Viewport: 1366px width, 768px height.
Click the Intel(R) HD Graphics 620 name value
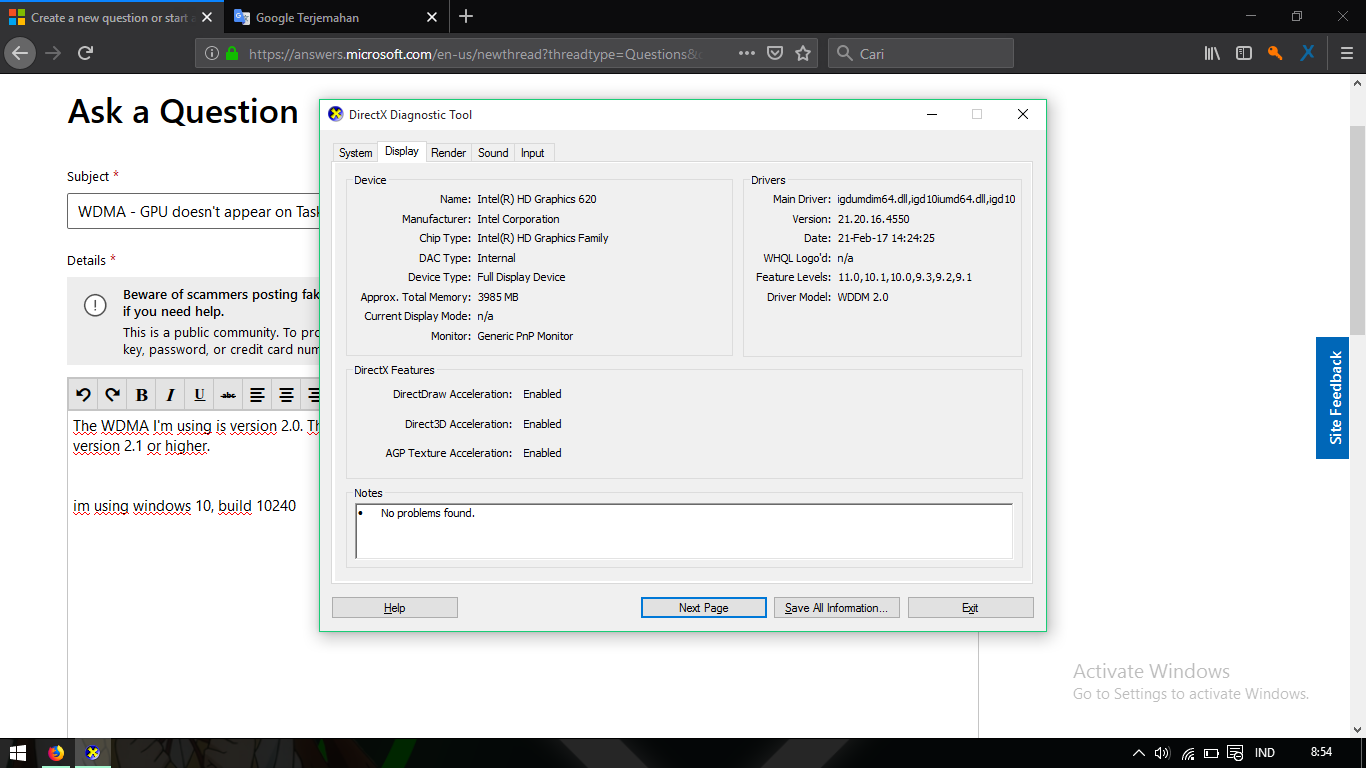coord(537,199)
